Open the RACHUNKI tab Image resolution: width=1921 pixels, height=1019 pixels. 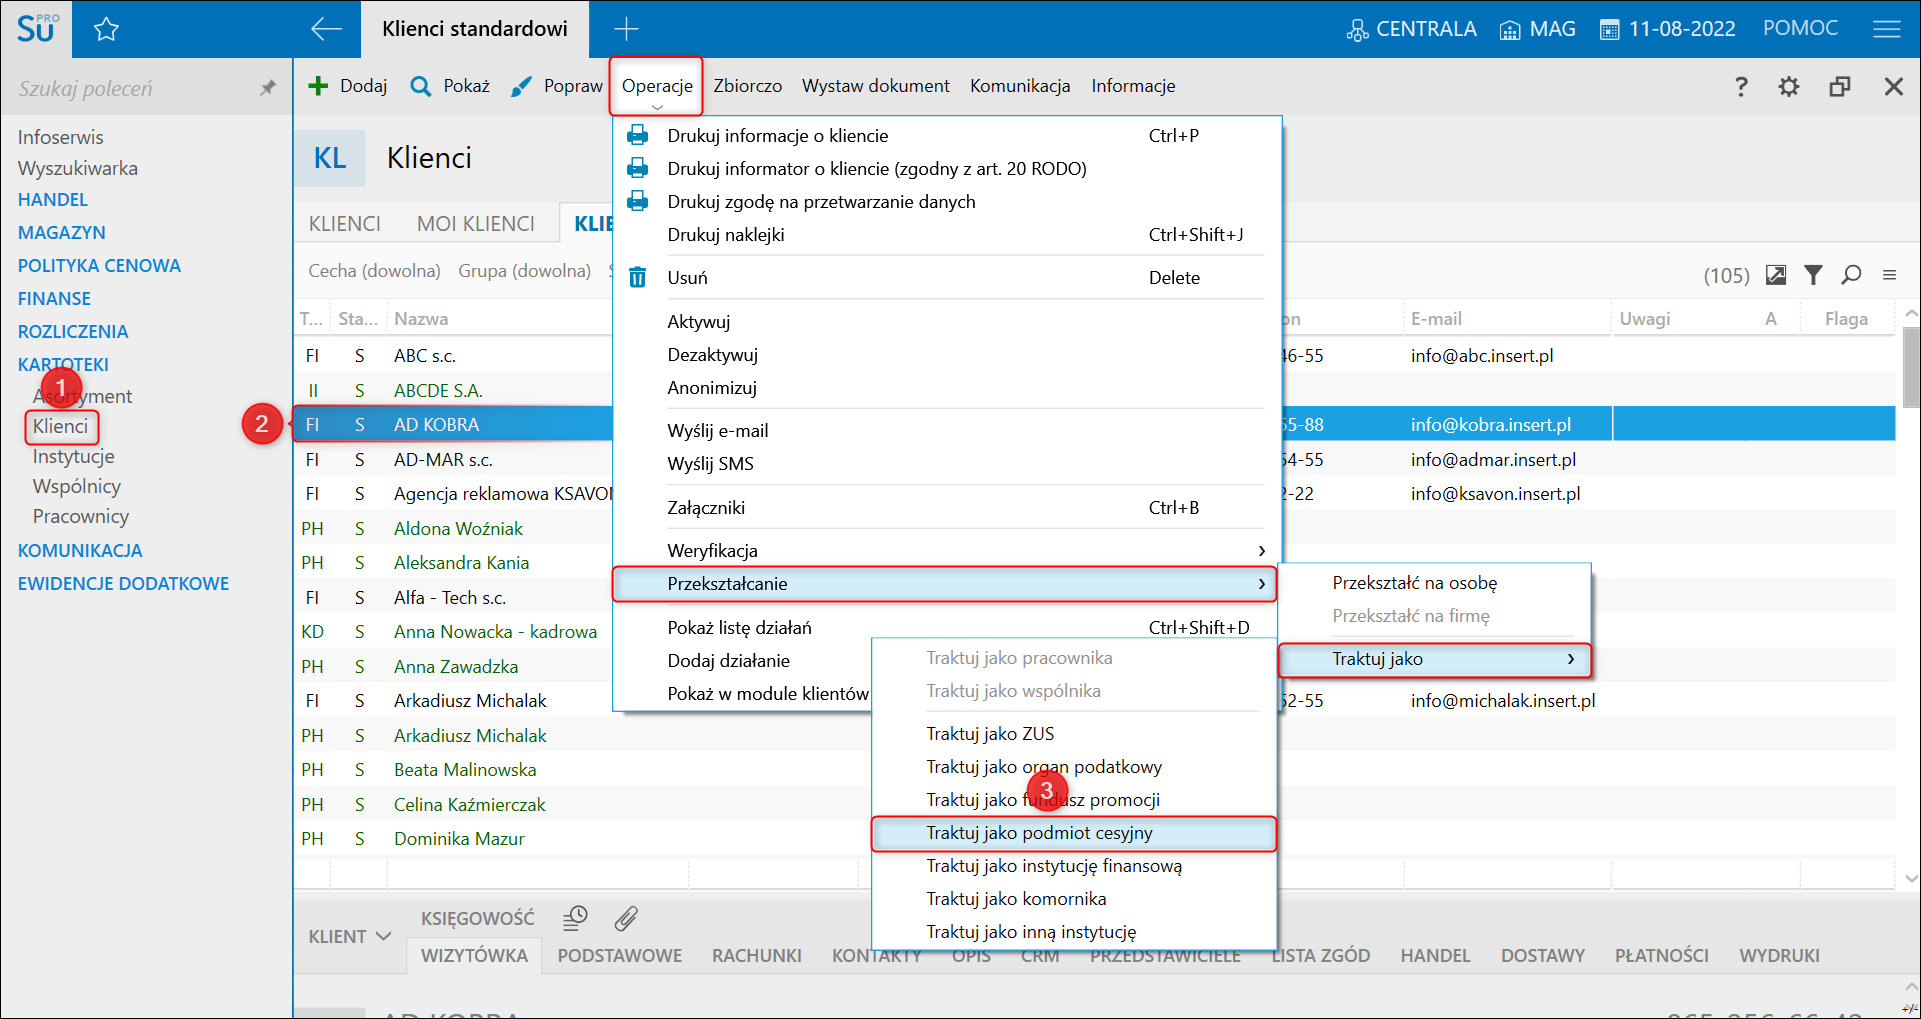pyautogui.click(x=757, y=956)
